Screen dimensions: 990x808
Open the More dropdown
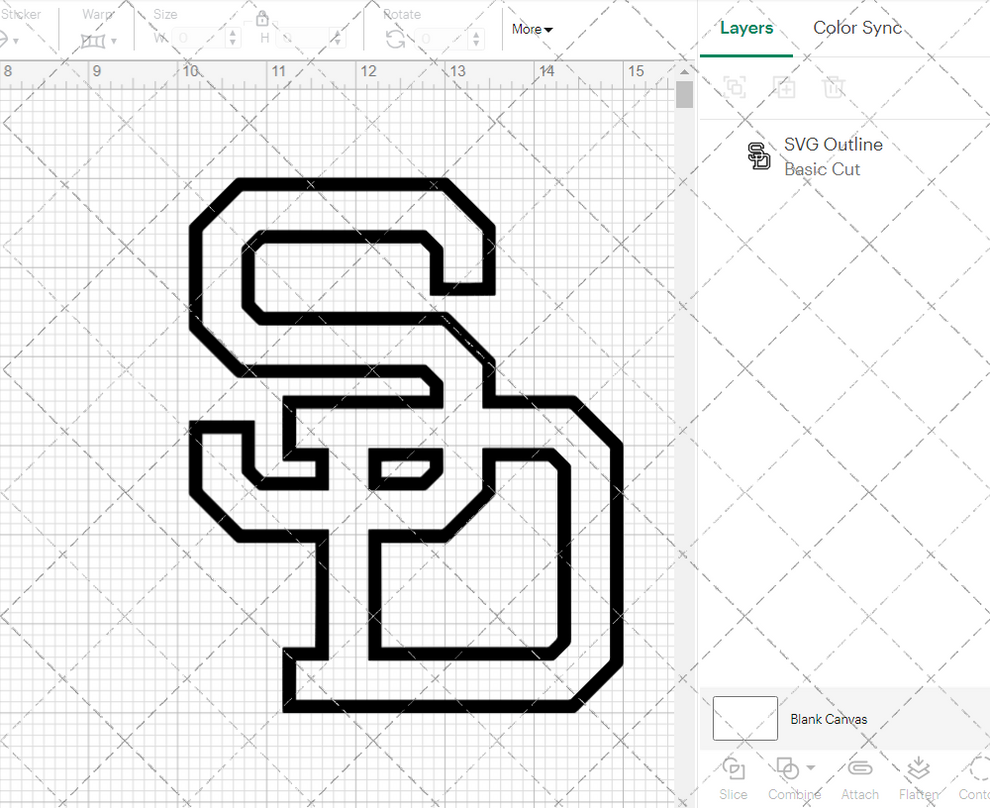(531, 29)
